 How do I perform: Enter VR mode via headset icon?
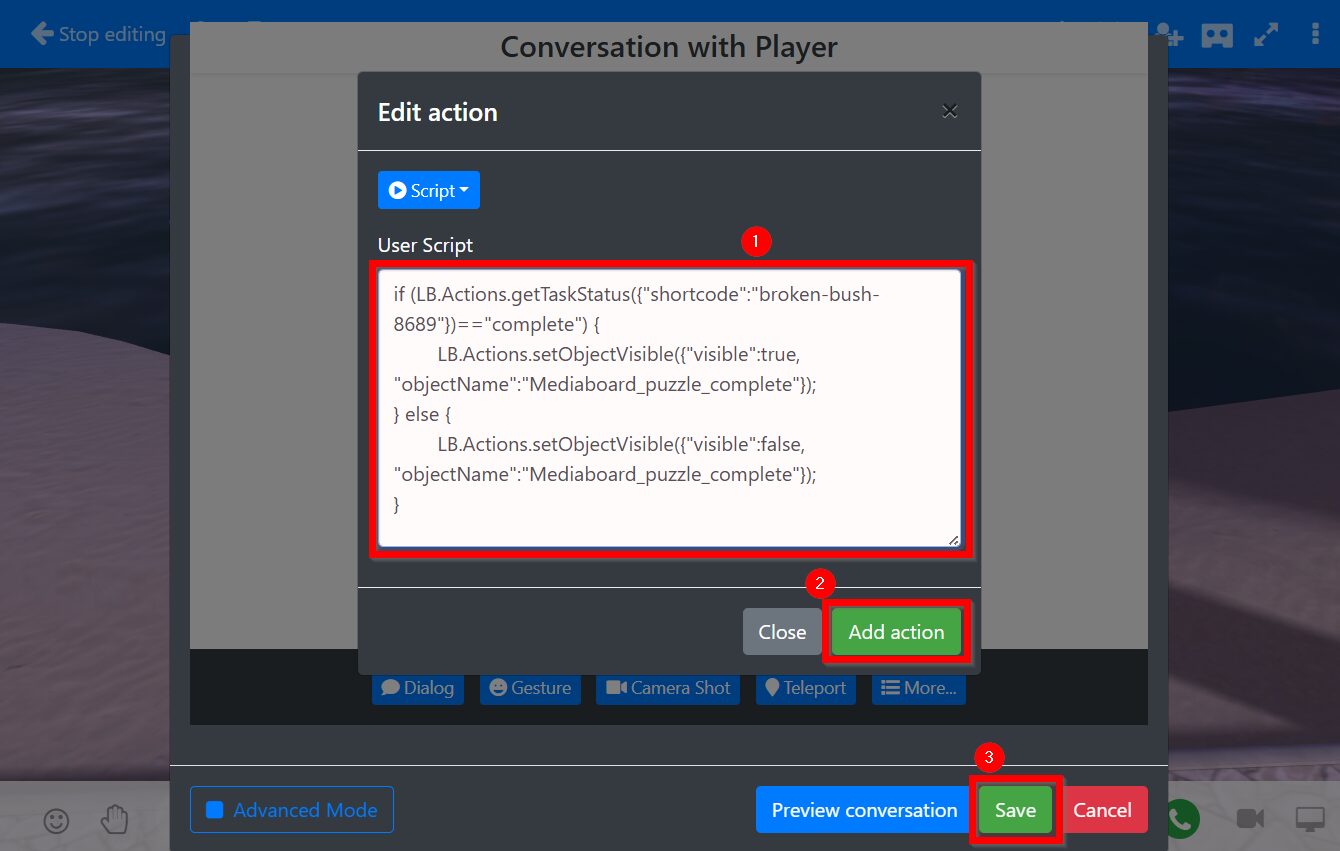pos(1217,35)
